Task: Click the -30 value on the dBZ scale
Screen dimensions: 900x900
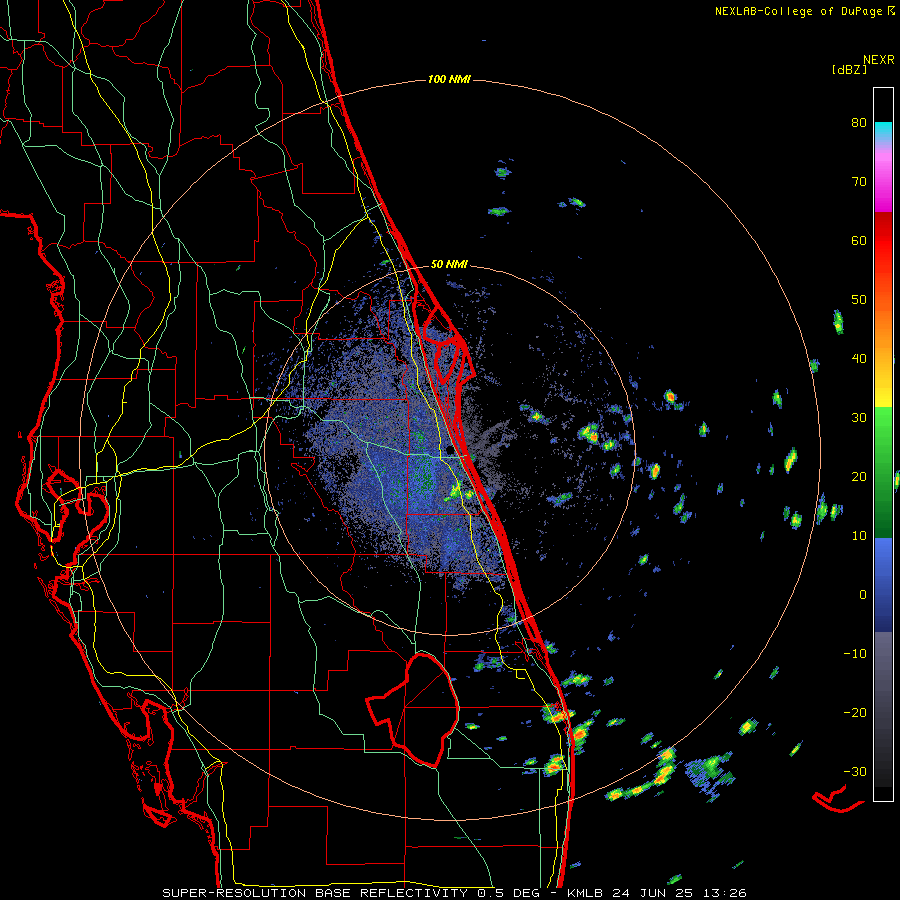Action: [855, 771]
